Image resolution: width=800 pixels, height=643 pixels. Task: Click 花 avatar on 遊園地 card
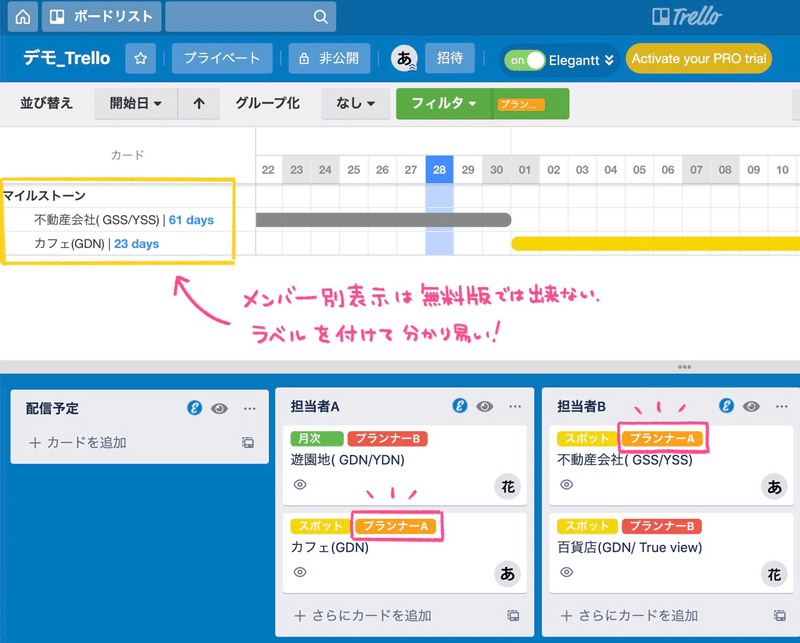coord(508,486)
